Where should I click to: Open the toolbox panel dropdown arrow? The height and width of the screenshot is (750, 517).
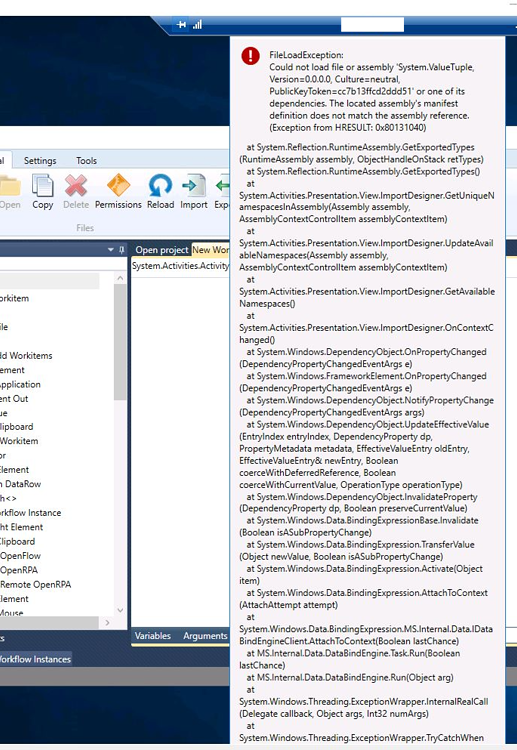pyautogui.click(x=110, y=250)
